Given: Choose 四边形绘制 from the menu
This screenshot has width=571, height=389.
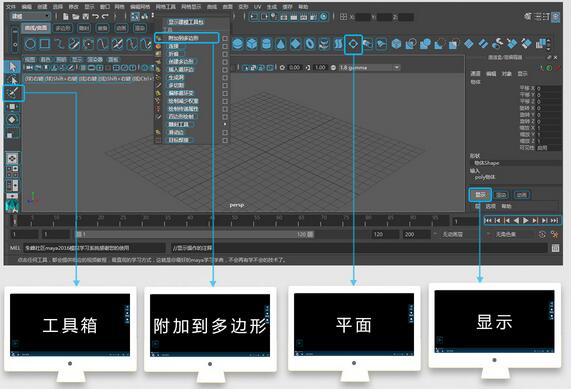Looking at the screenshot, I should [181, 117].
